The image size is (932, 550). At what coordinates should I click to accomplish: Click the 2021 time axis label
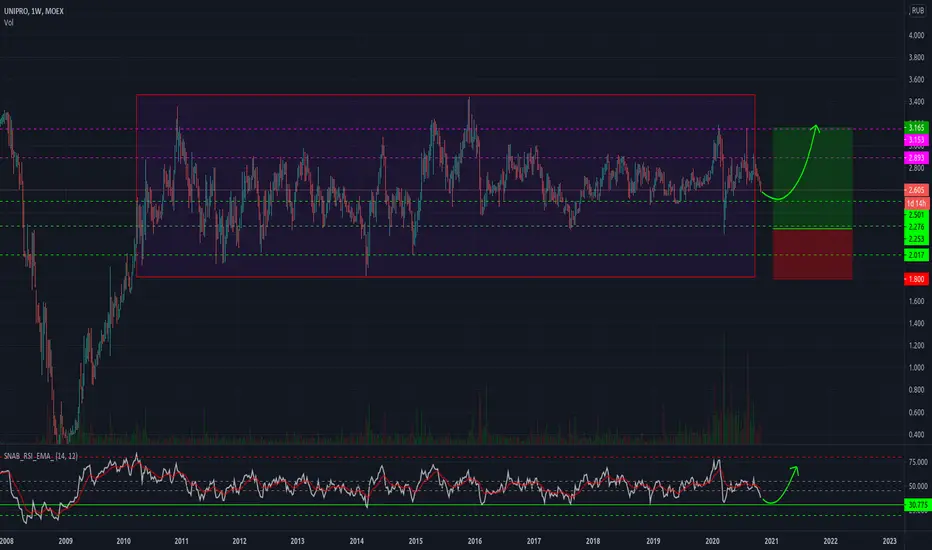pyautogui.click(x=771, y=541)
